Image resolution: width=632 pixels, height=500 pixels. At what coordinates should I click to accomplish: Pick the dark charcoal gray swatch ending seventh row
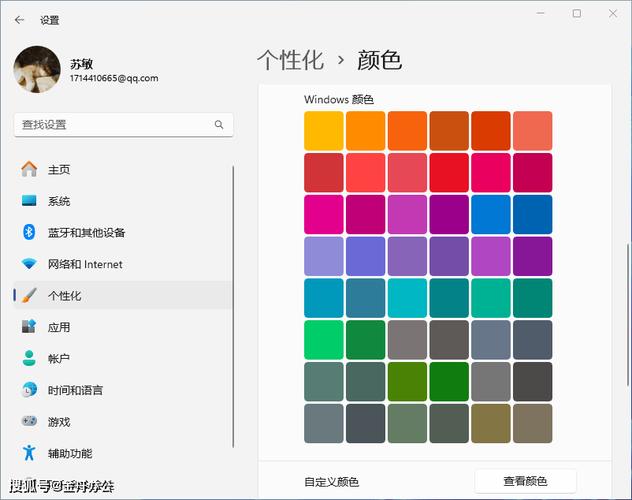532,382
